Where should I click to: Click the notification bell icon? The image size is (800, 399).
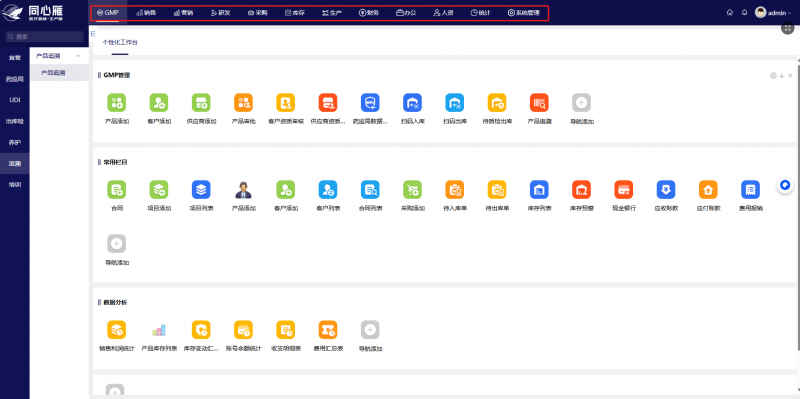pos(744,12)
